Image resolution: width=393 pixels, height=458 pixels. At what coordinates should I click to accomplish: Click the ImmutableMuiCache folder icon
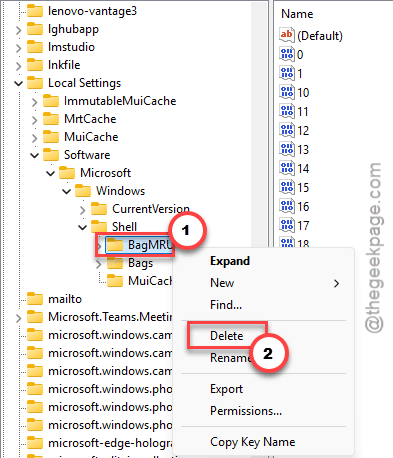coord(51,101)
